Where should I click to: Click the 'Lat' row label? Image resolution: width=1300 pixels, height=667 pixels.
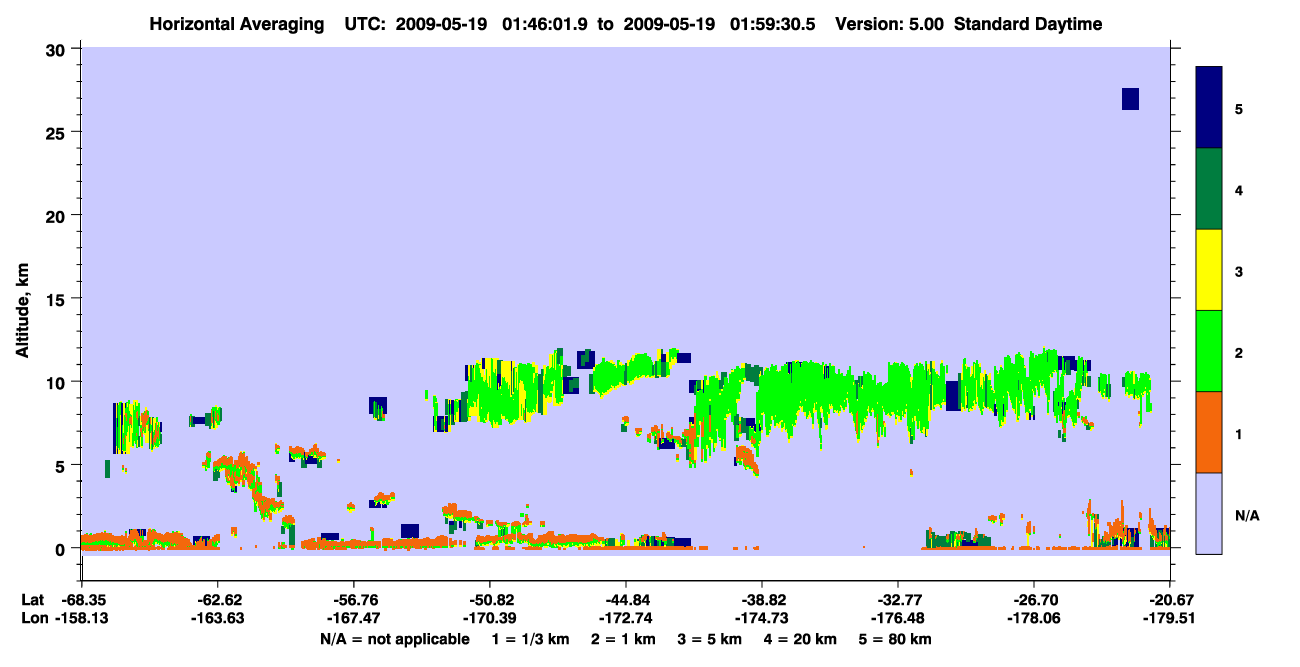tap(32, 600)
